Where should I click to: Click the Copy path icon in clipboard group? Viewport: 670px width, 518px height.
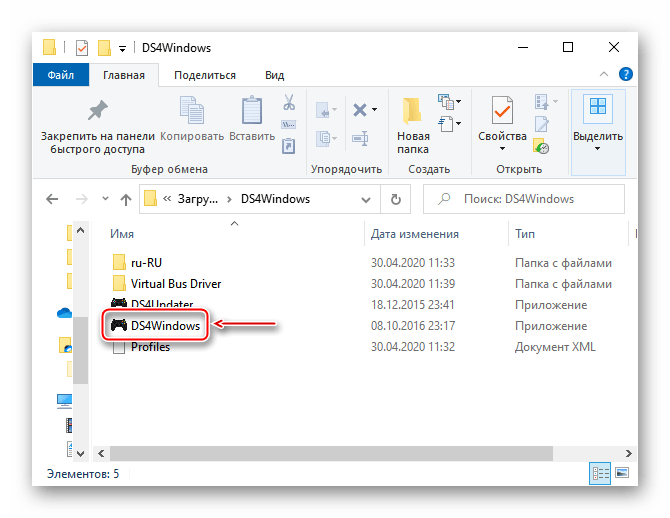pos(289,125)
